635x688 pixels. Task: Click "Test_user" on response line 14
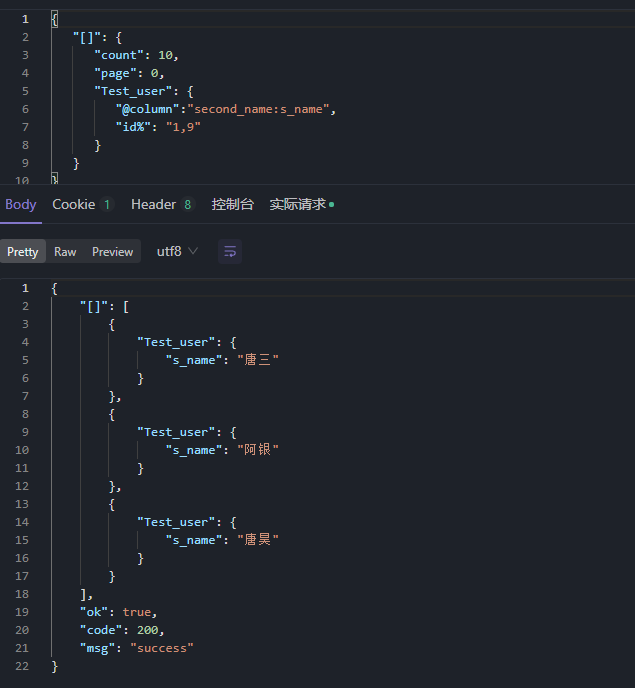click(176, 522)
